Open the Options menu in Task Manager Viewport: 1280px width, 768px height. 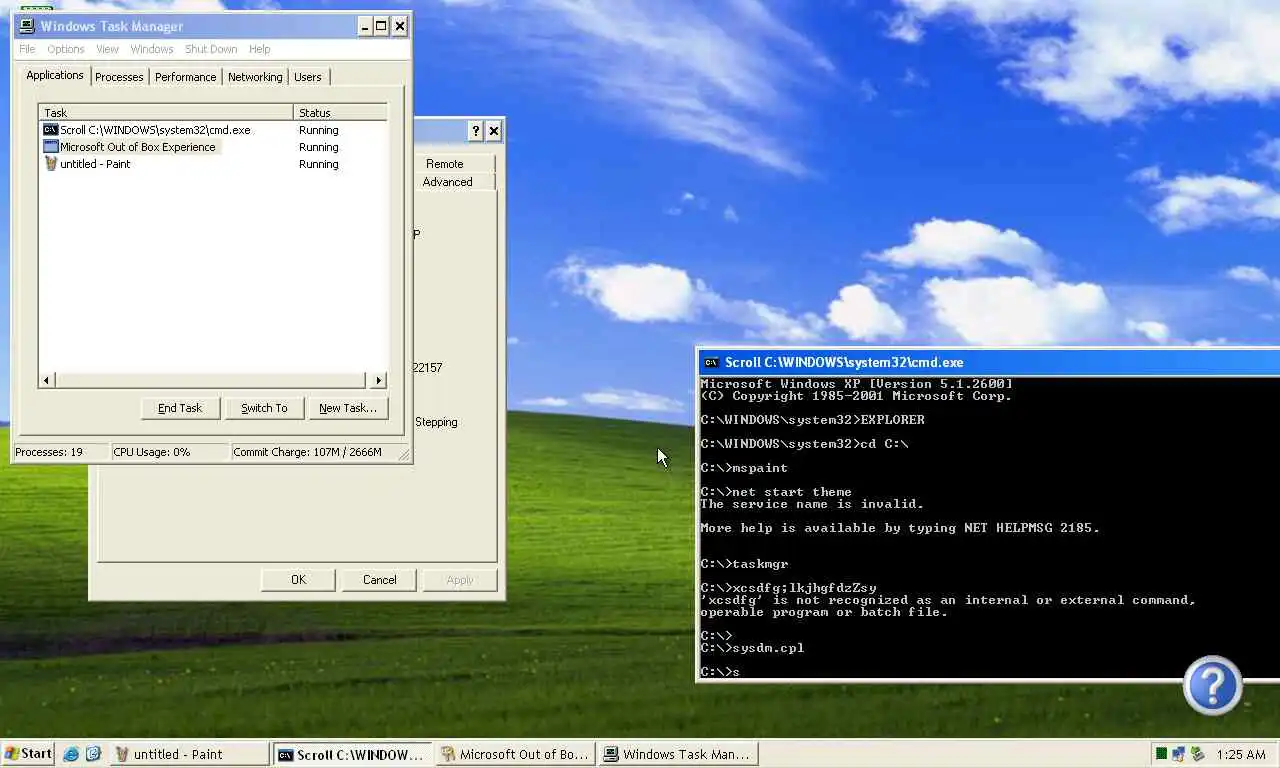pyautogui.click(x=66, y=49)
